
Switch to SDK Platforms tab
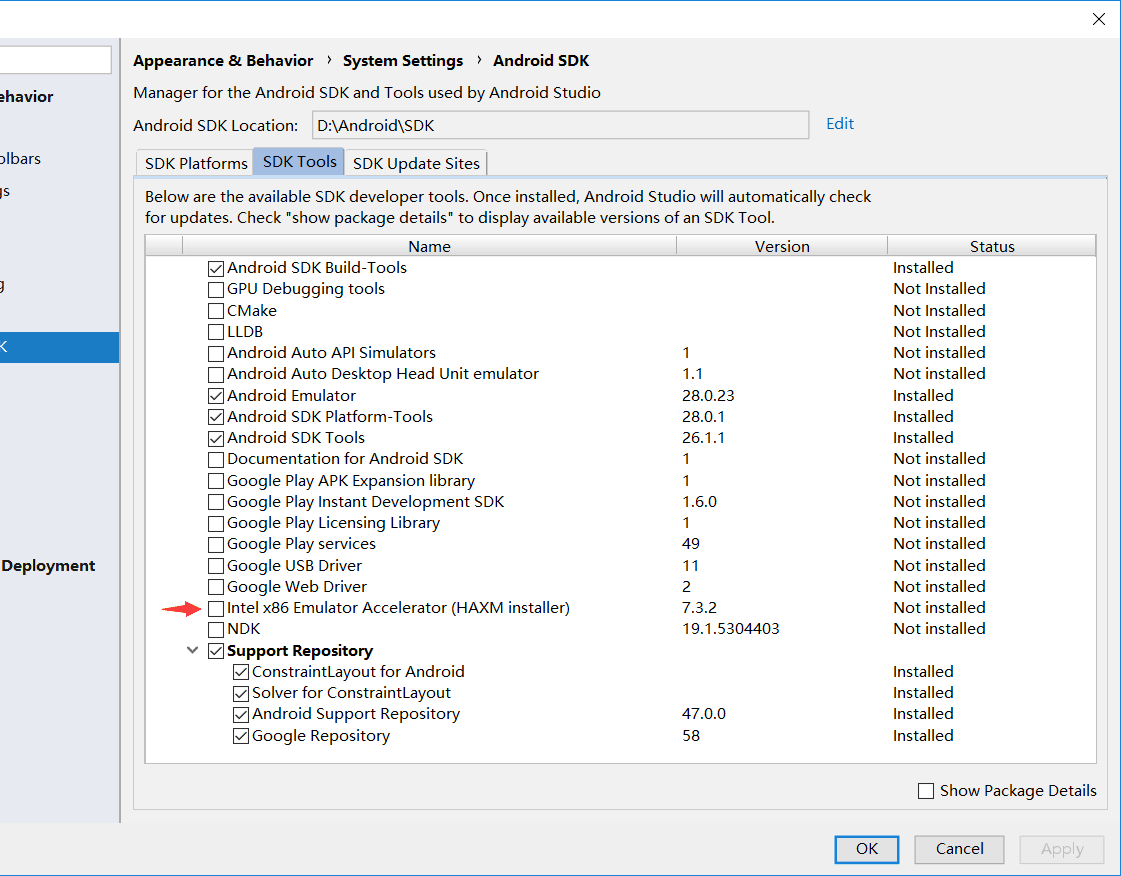pyautogui.click(x=196, y=163)
